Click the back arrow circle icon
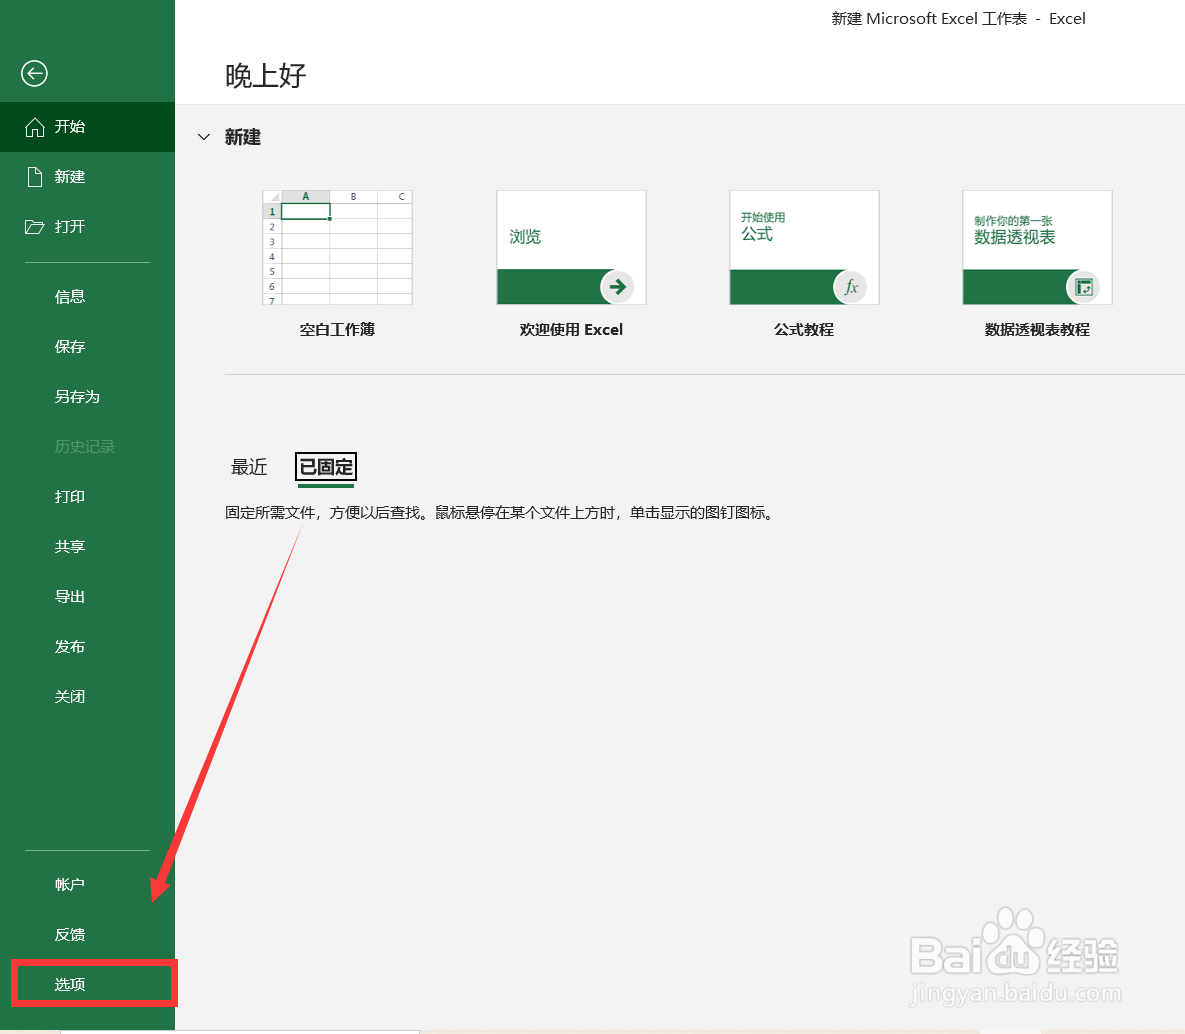 [34, 73]
